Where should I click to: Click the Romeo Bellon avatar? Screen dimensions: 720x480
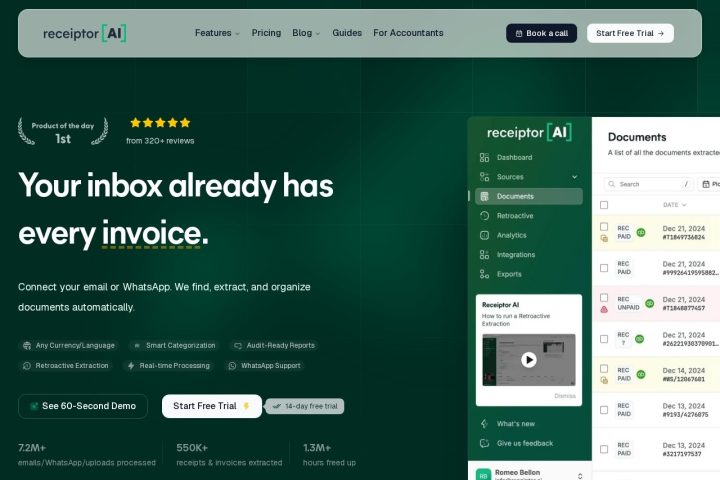(483, 474)
